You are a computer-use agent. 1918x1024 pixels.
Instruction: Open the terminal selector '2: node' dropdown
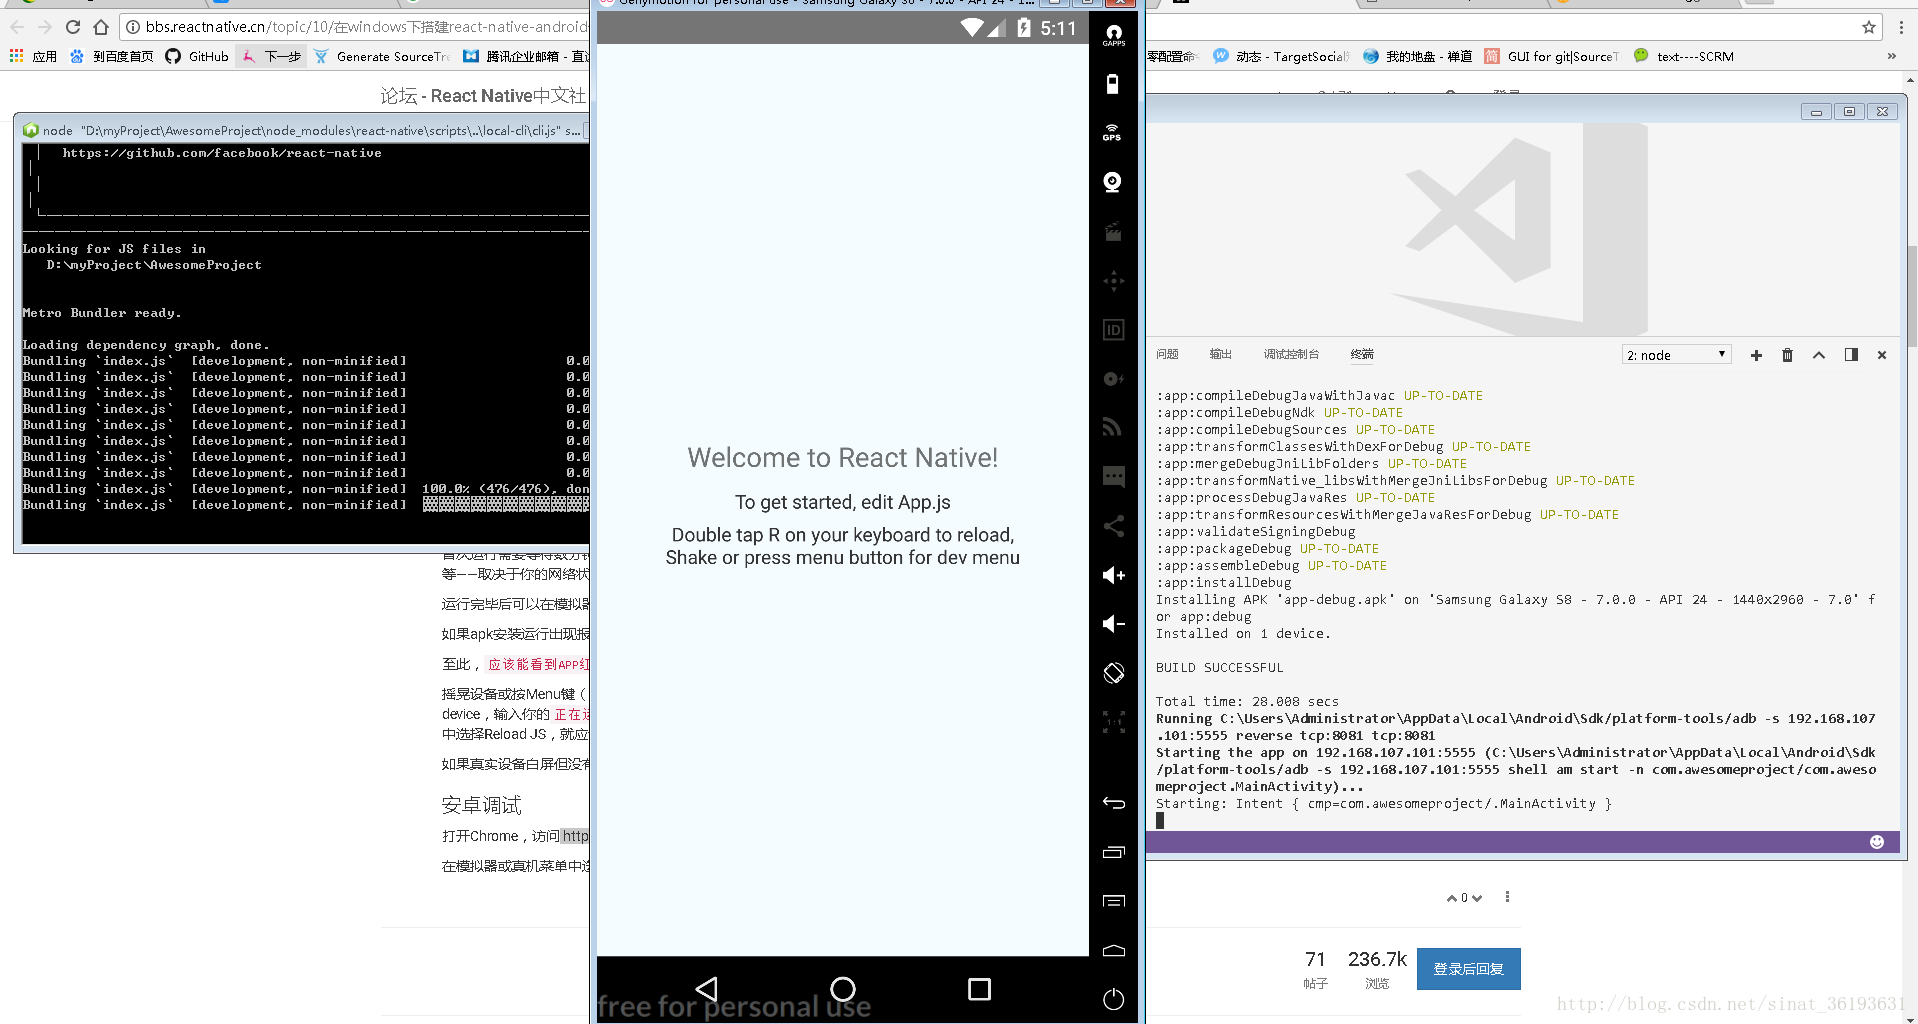coord(1676,355)
